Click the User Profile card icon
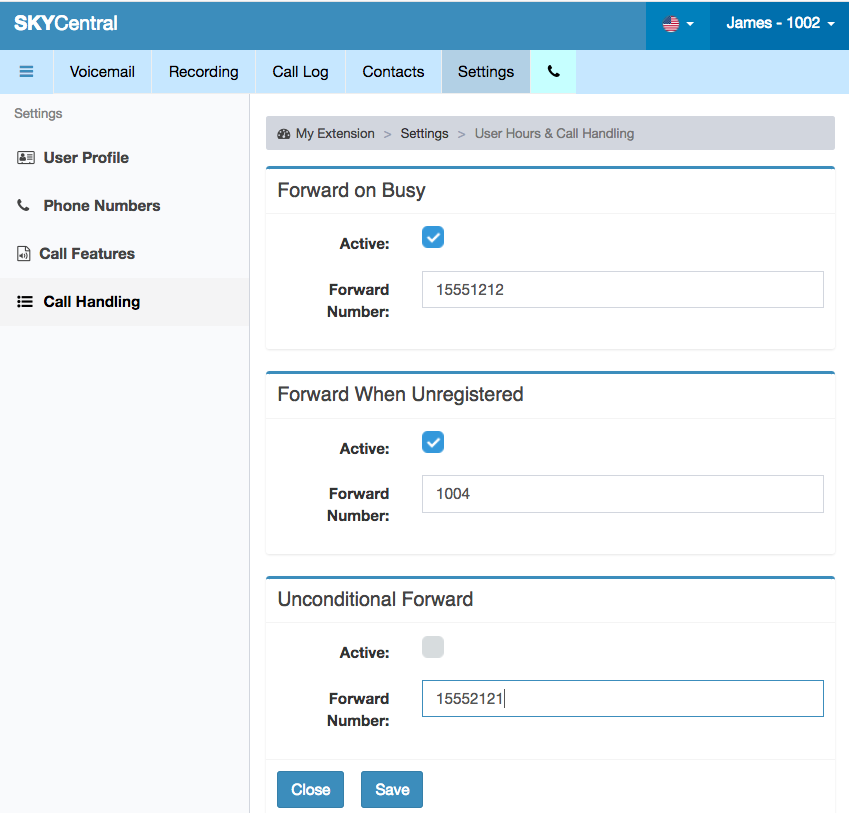Screen dimensions: 849x813 (x=25, y=158)
